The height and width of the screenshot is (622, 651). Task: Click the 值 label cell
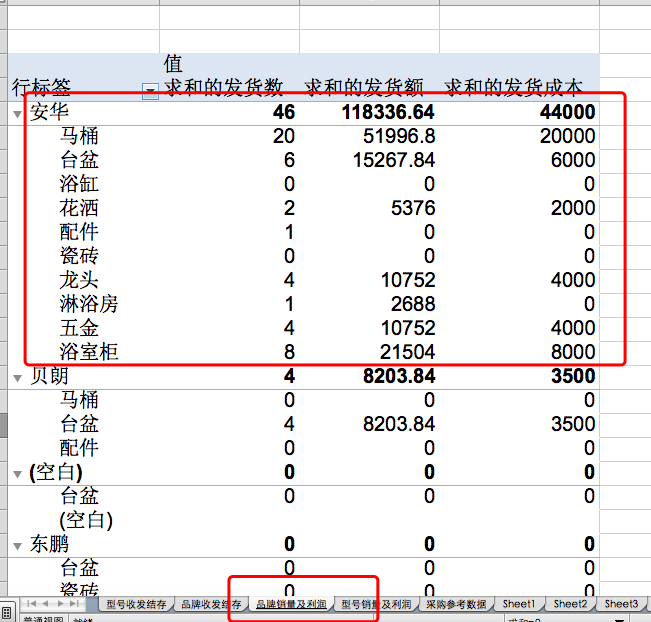pos(173,64)
